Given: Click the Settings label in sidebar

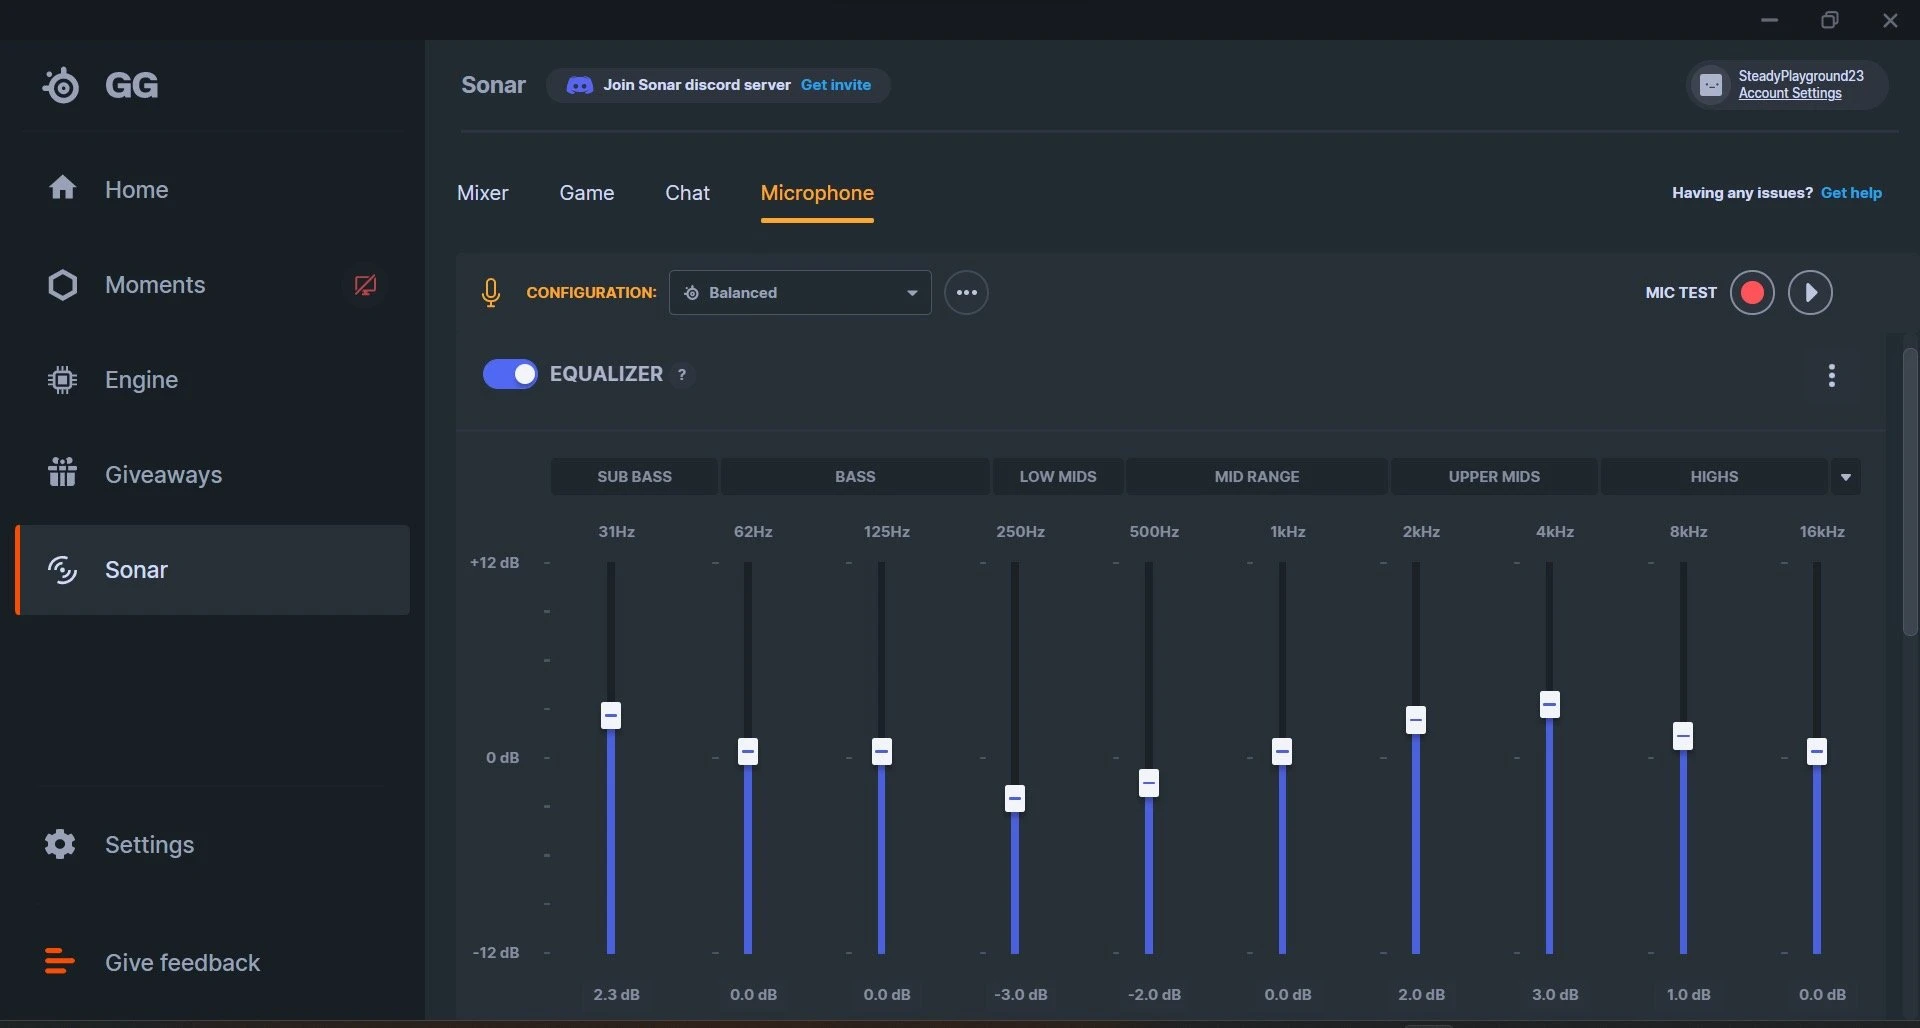Looking at the screenshot, I should coord(150,844).
